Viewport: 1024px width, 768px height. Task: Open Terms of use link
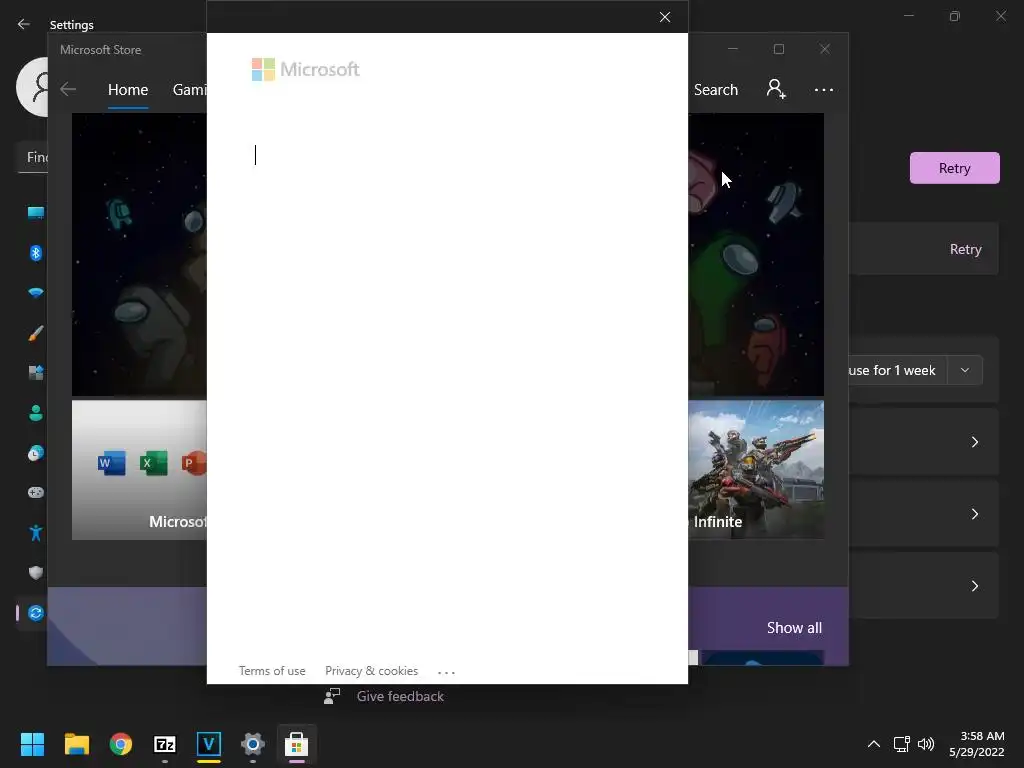[x=272, y=671]
